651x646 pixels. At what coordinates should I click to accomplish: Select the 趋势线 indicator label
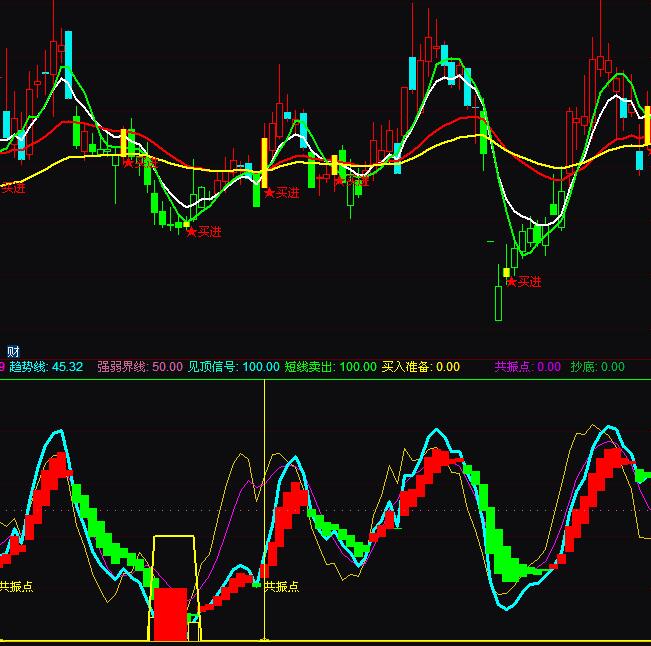[45, 367]
